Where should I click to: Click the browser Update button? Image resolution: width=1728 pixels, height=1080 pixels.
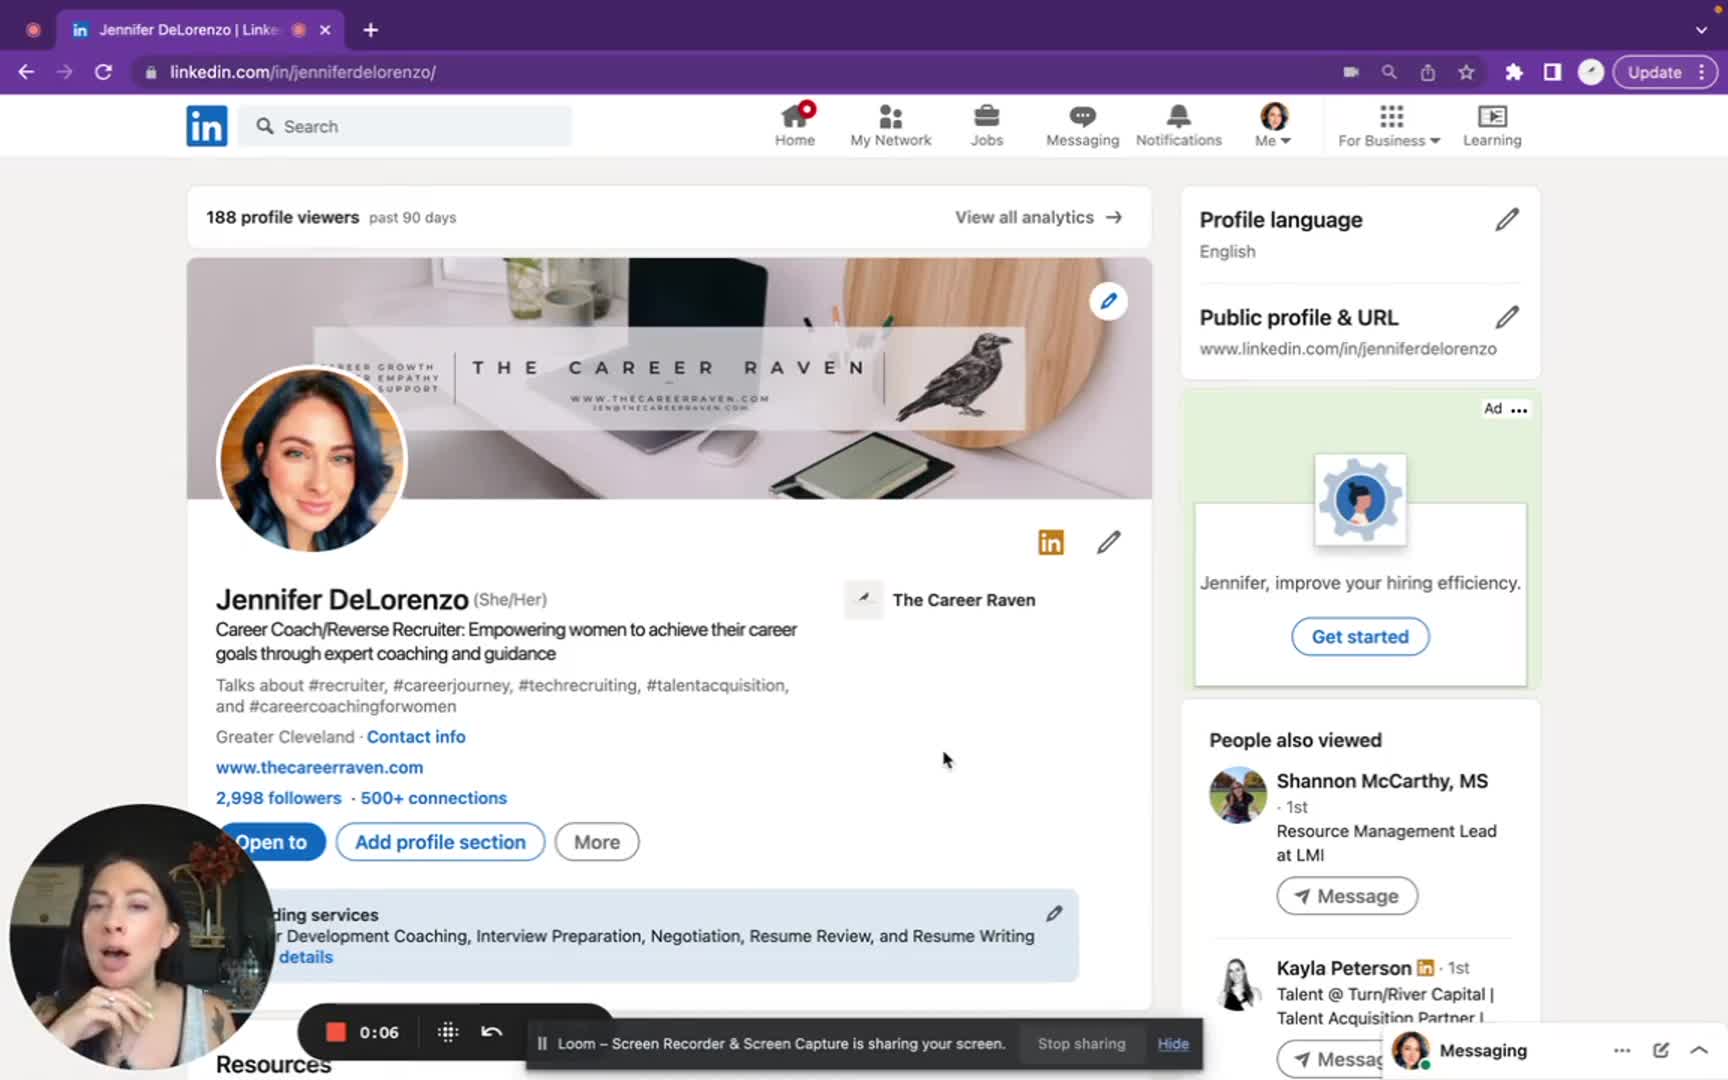pyautogui.click(x=1665, y=72)
